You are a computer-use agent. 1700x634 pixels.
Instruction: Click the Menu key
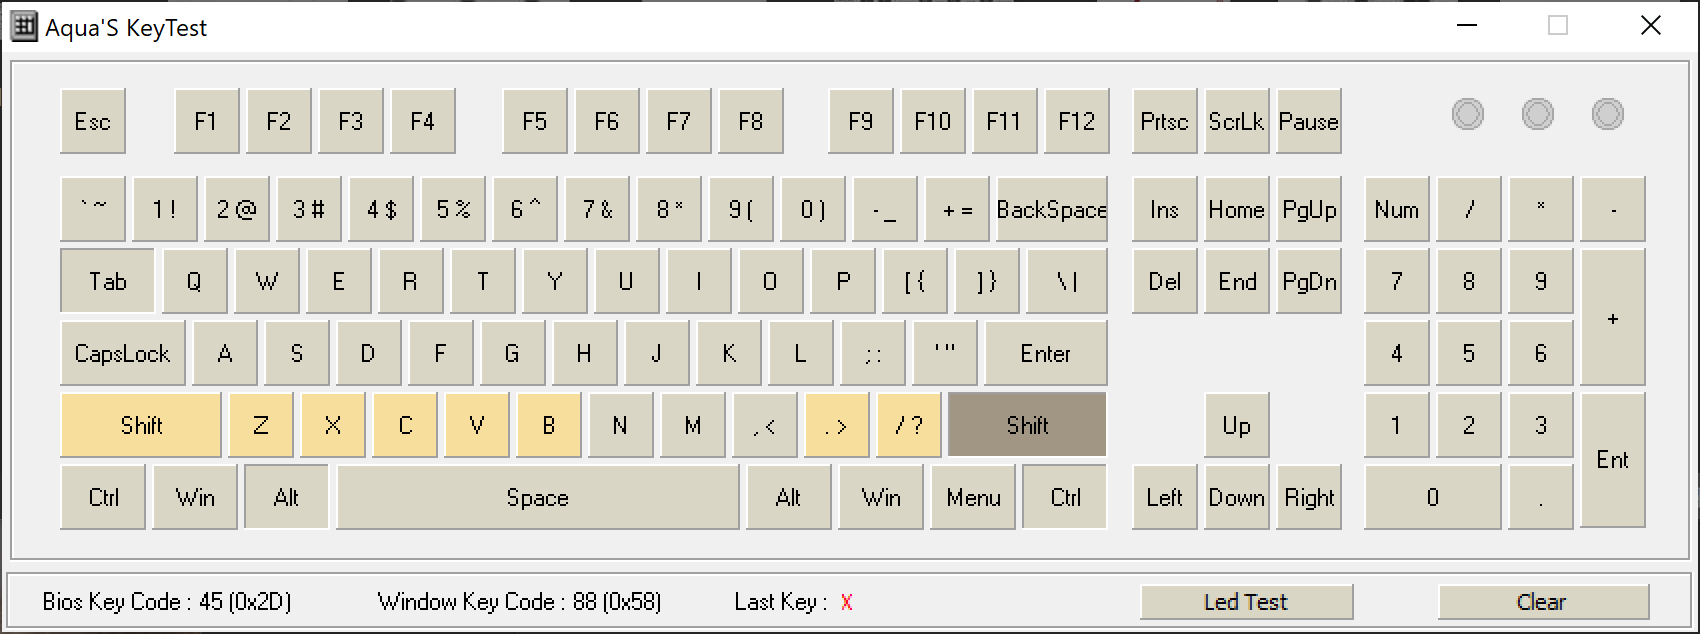[x=973, y=498]
